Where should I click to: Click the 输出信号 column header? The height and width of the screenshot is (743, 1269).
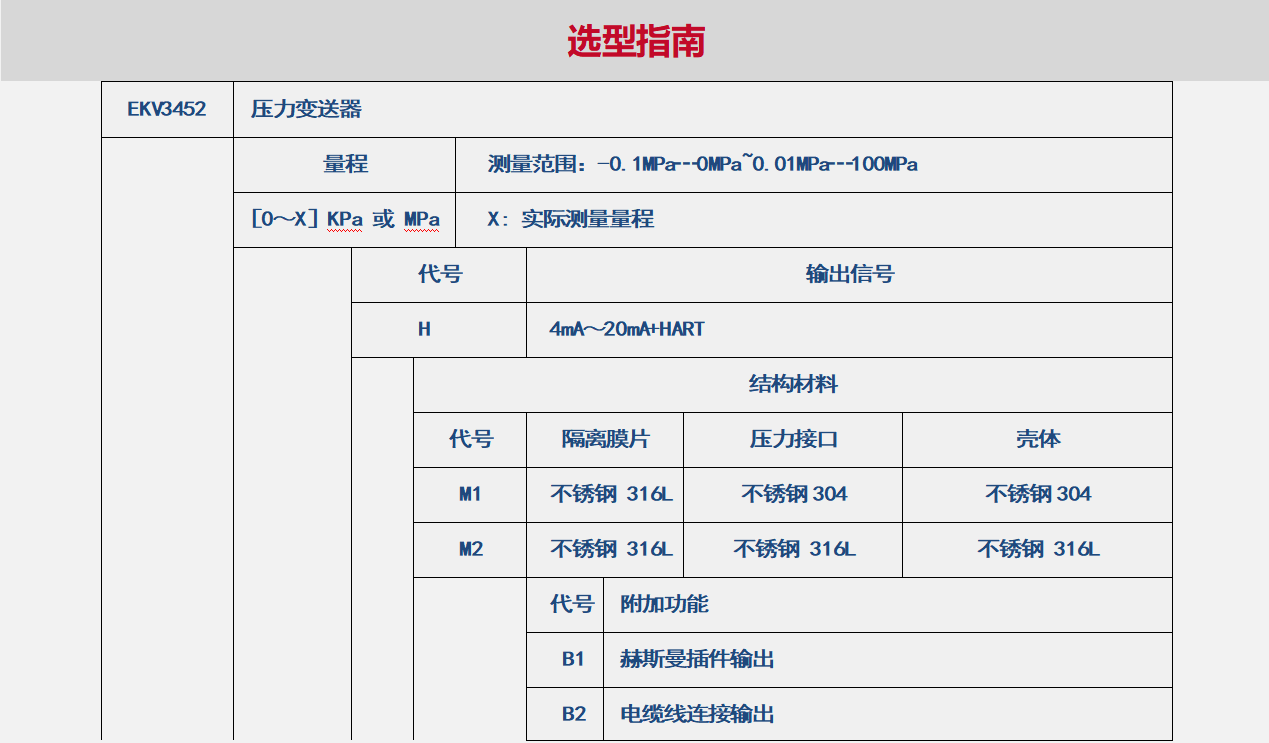(x=849, y=275)
